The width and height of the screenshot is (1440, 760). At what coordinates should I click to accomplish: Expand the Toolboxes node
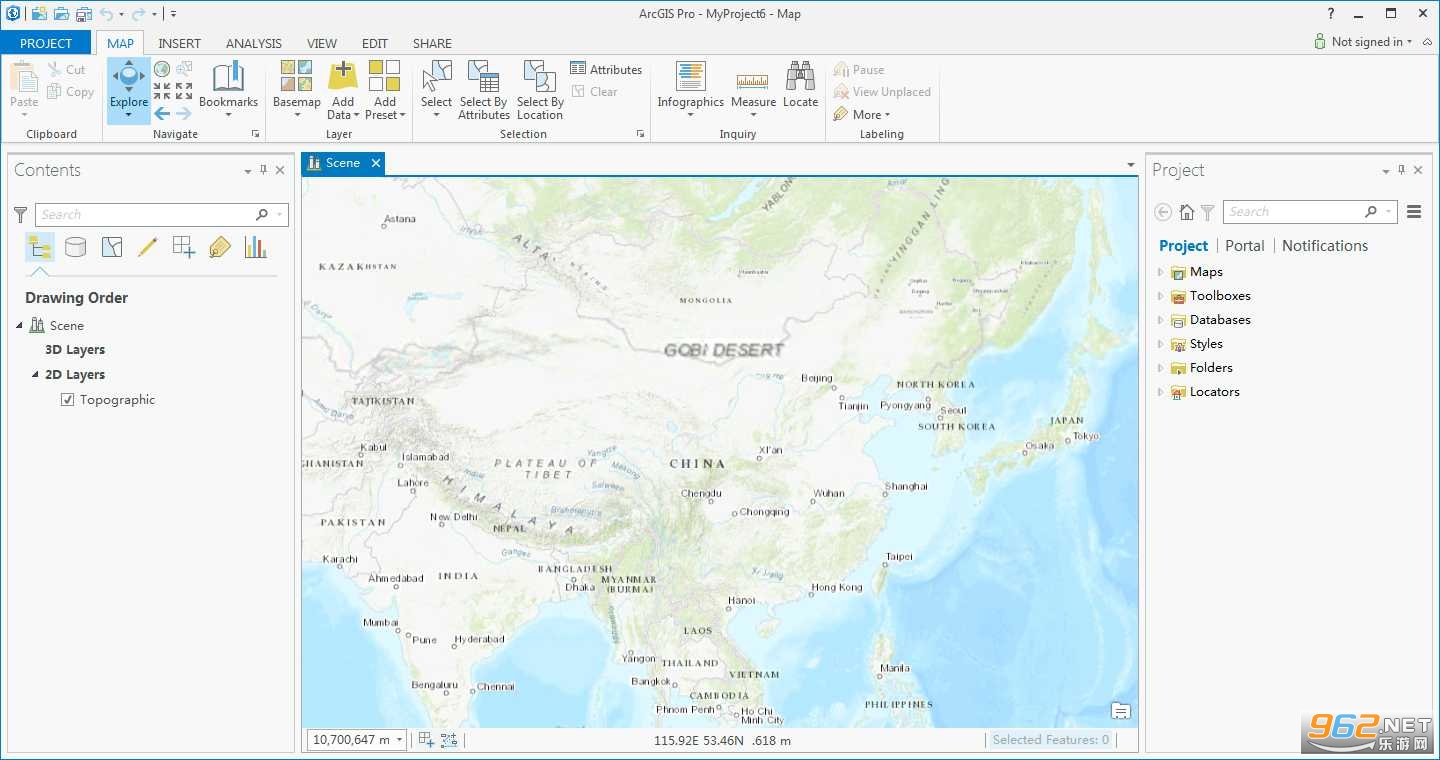[1161, 296]
